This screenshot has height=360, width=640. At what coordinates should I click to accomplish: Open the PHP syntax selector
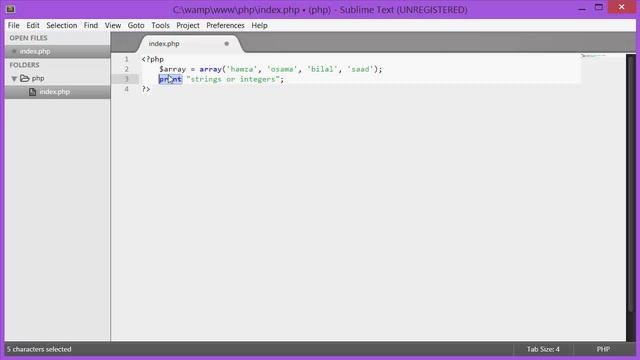pos(603,349)
